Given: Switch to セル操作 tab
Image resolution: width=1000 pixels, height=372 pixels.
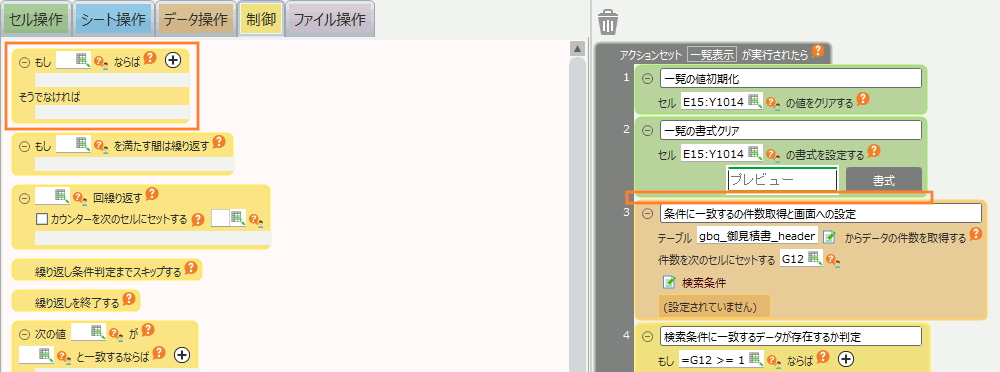Looking at the screenshot, I should (36, 20).
